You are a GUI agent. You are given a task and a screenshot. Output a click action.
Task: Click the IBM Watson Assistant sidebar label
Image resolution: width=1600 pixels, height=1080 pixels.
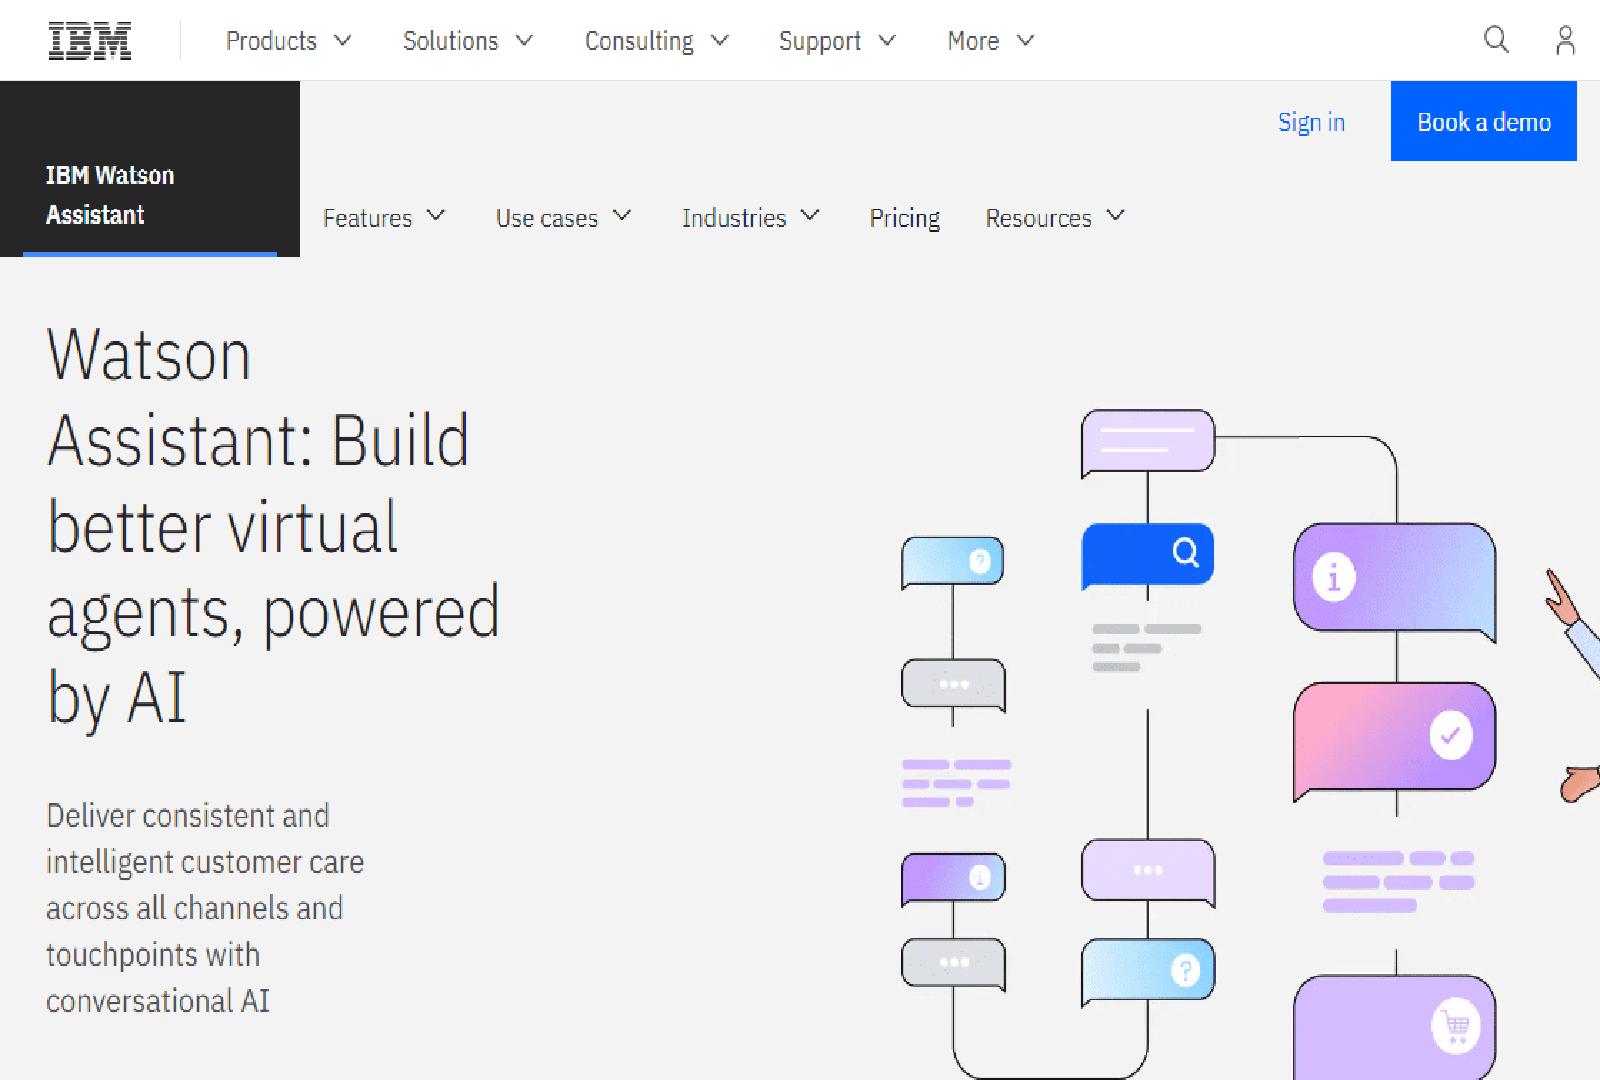108,195
